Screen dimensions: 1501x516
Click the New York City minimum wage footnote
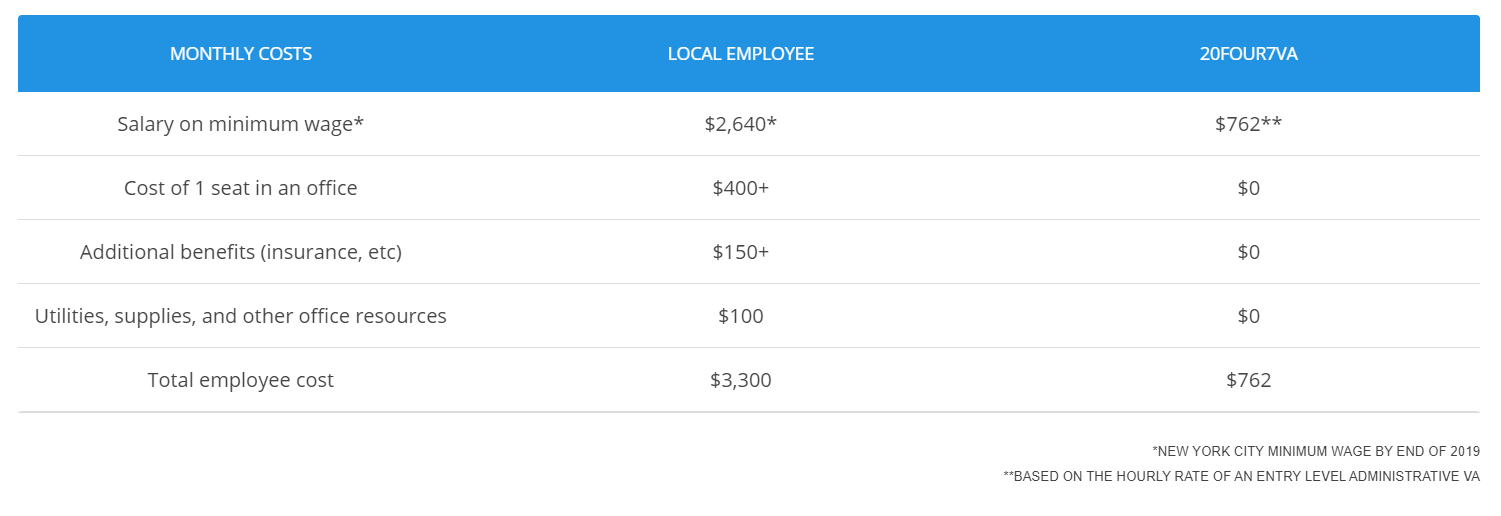1316,452
